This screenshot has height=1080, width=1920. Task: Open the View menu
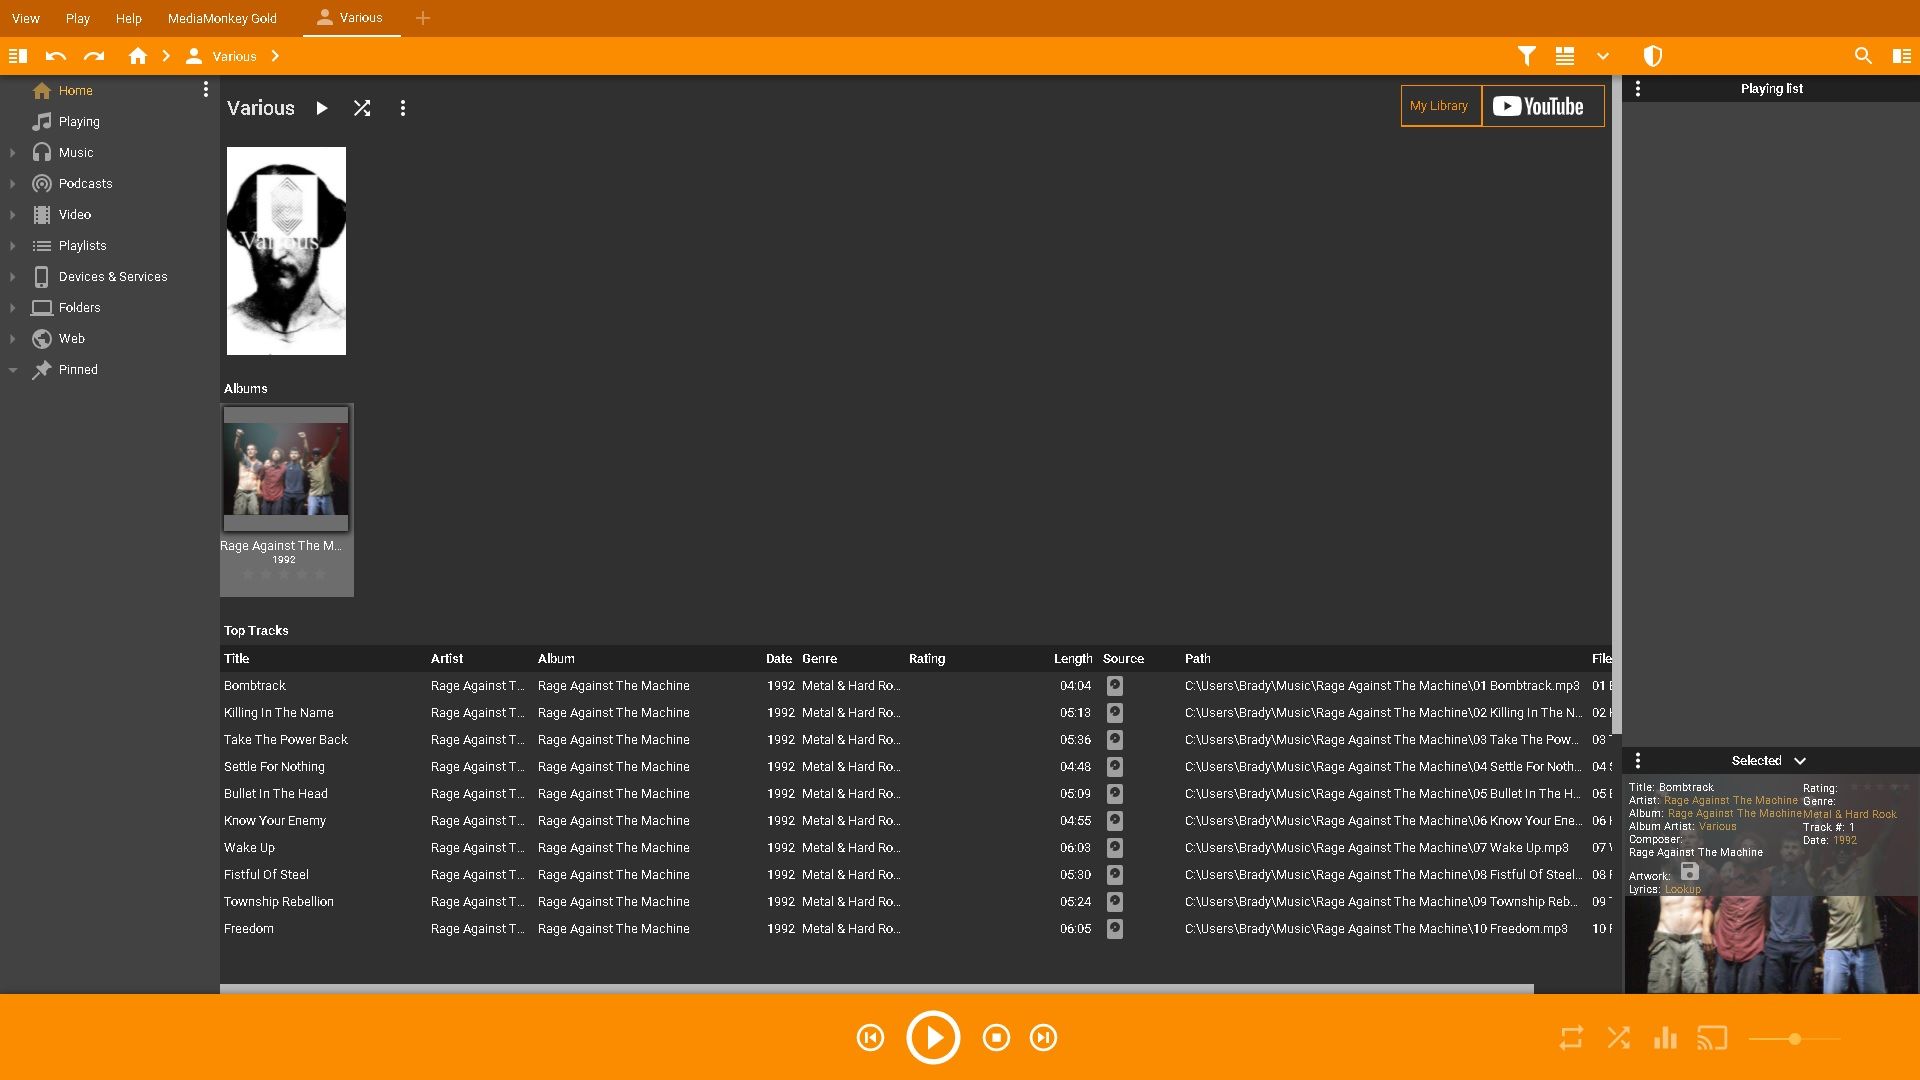pyautogui.click(x=26, y=17)
